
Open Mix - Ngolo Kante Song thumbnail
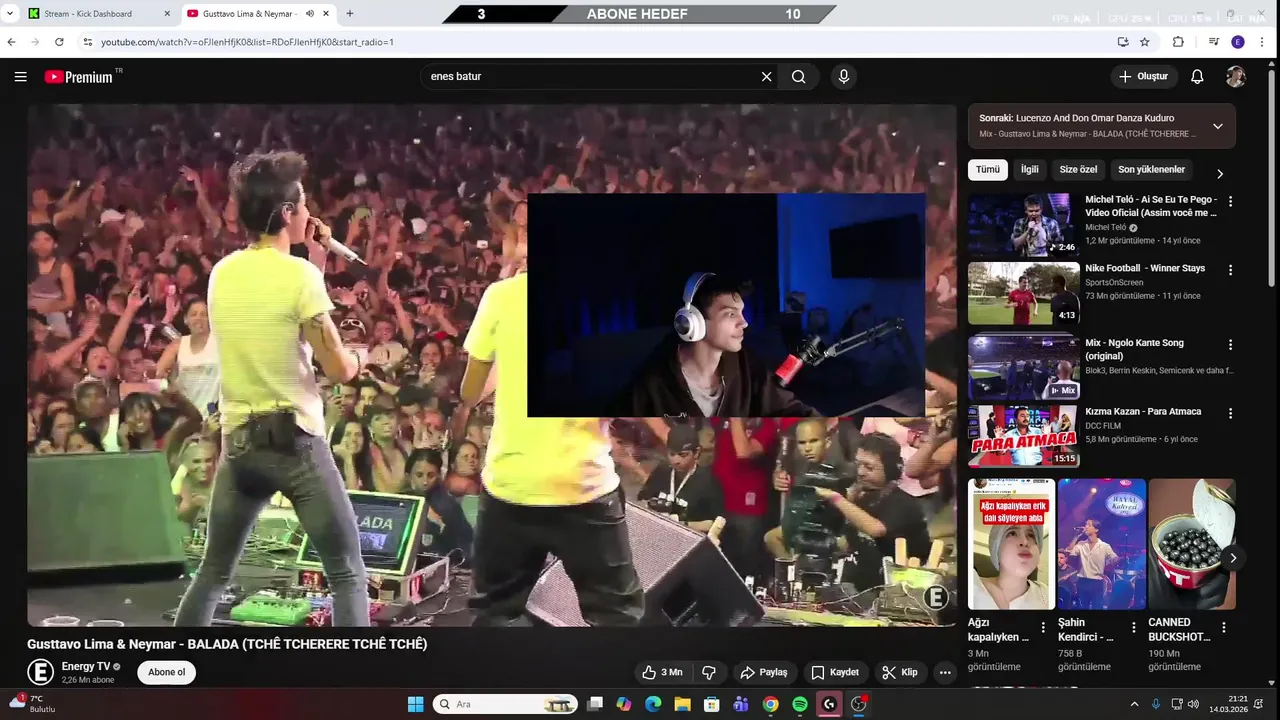pyautogui.click(x=1023, y=366)
